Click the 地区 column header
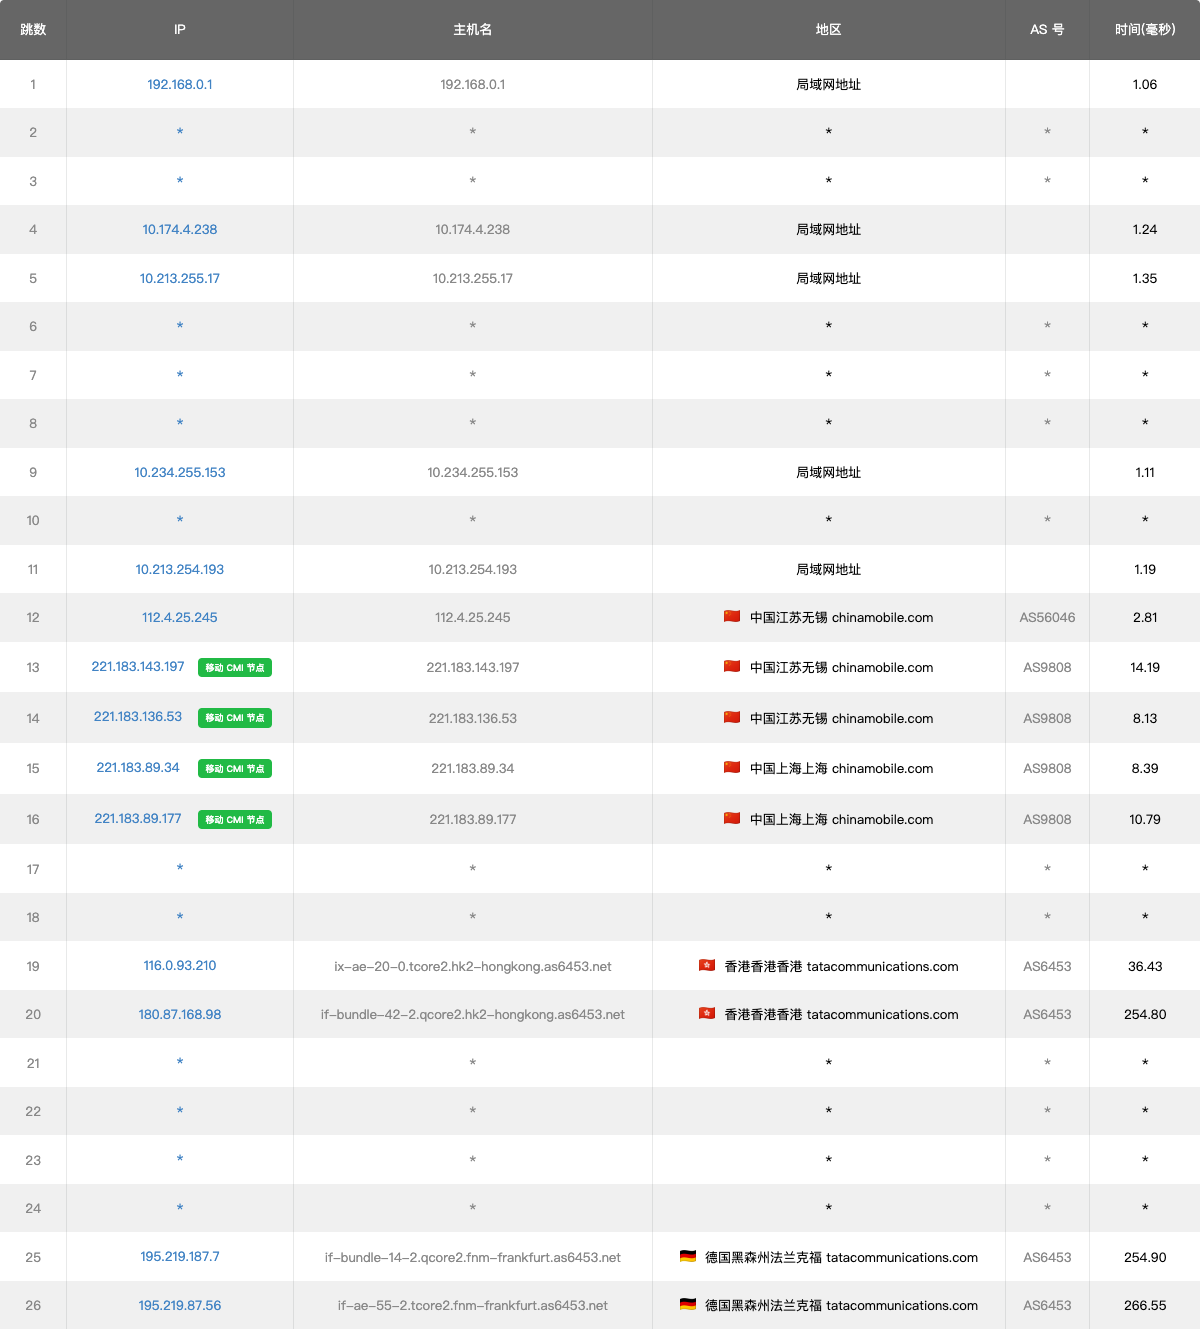Screen dimensions: 1200x1329 [829, 29]
